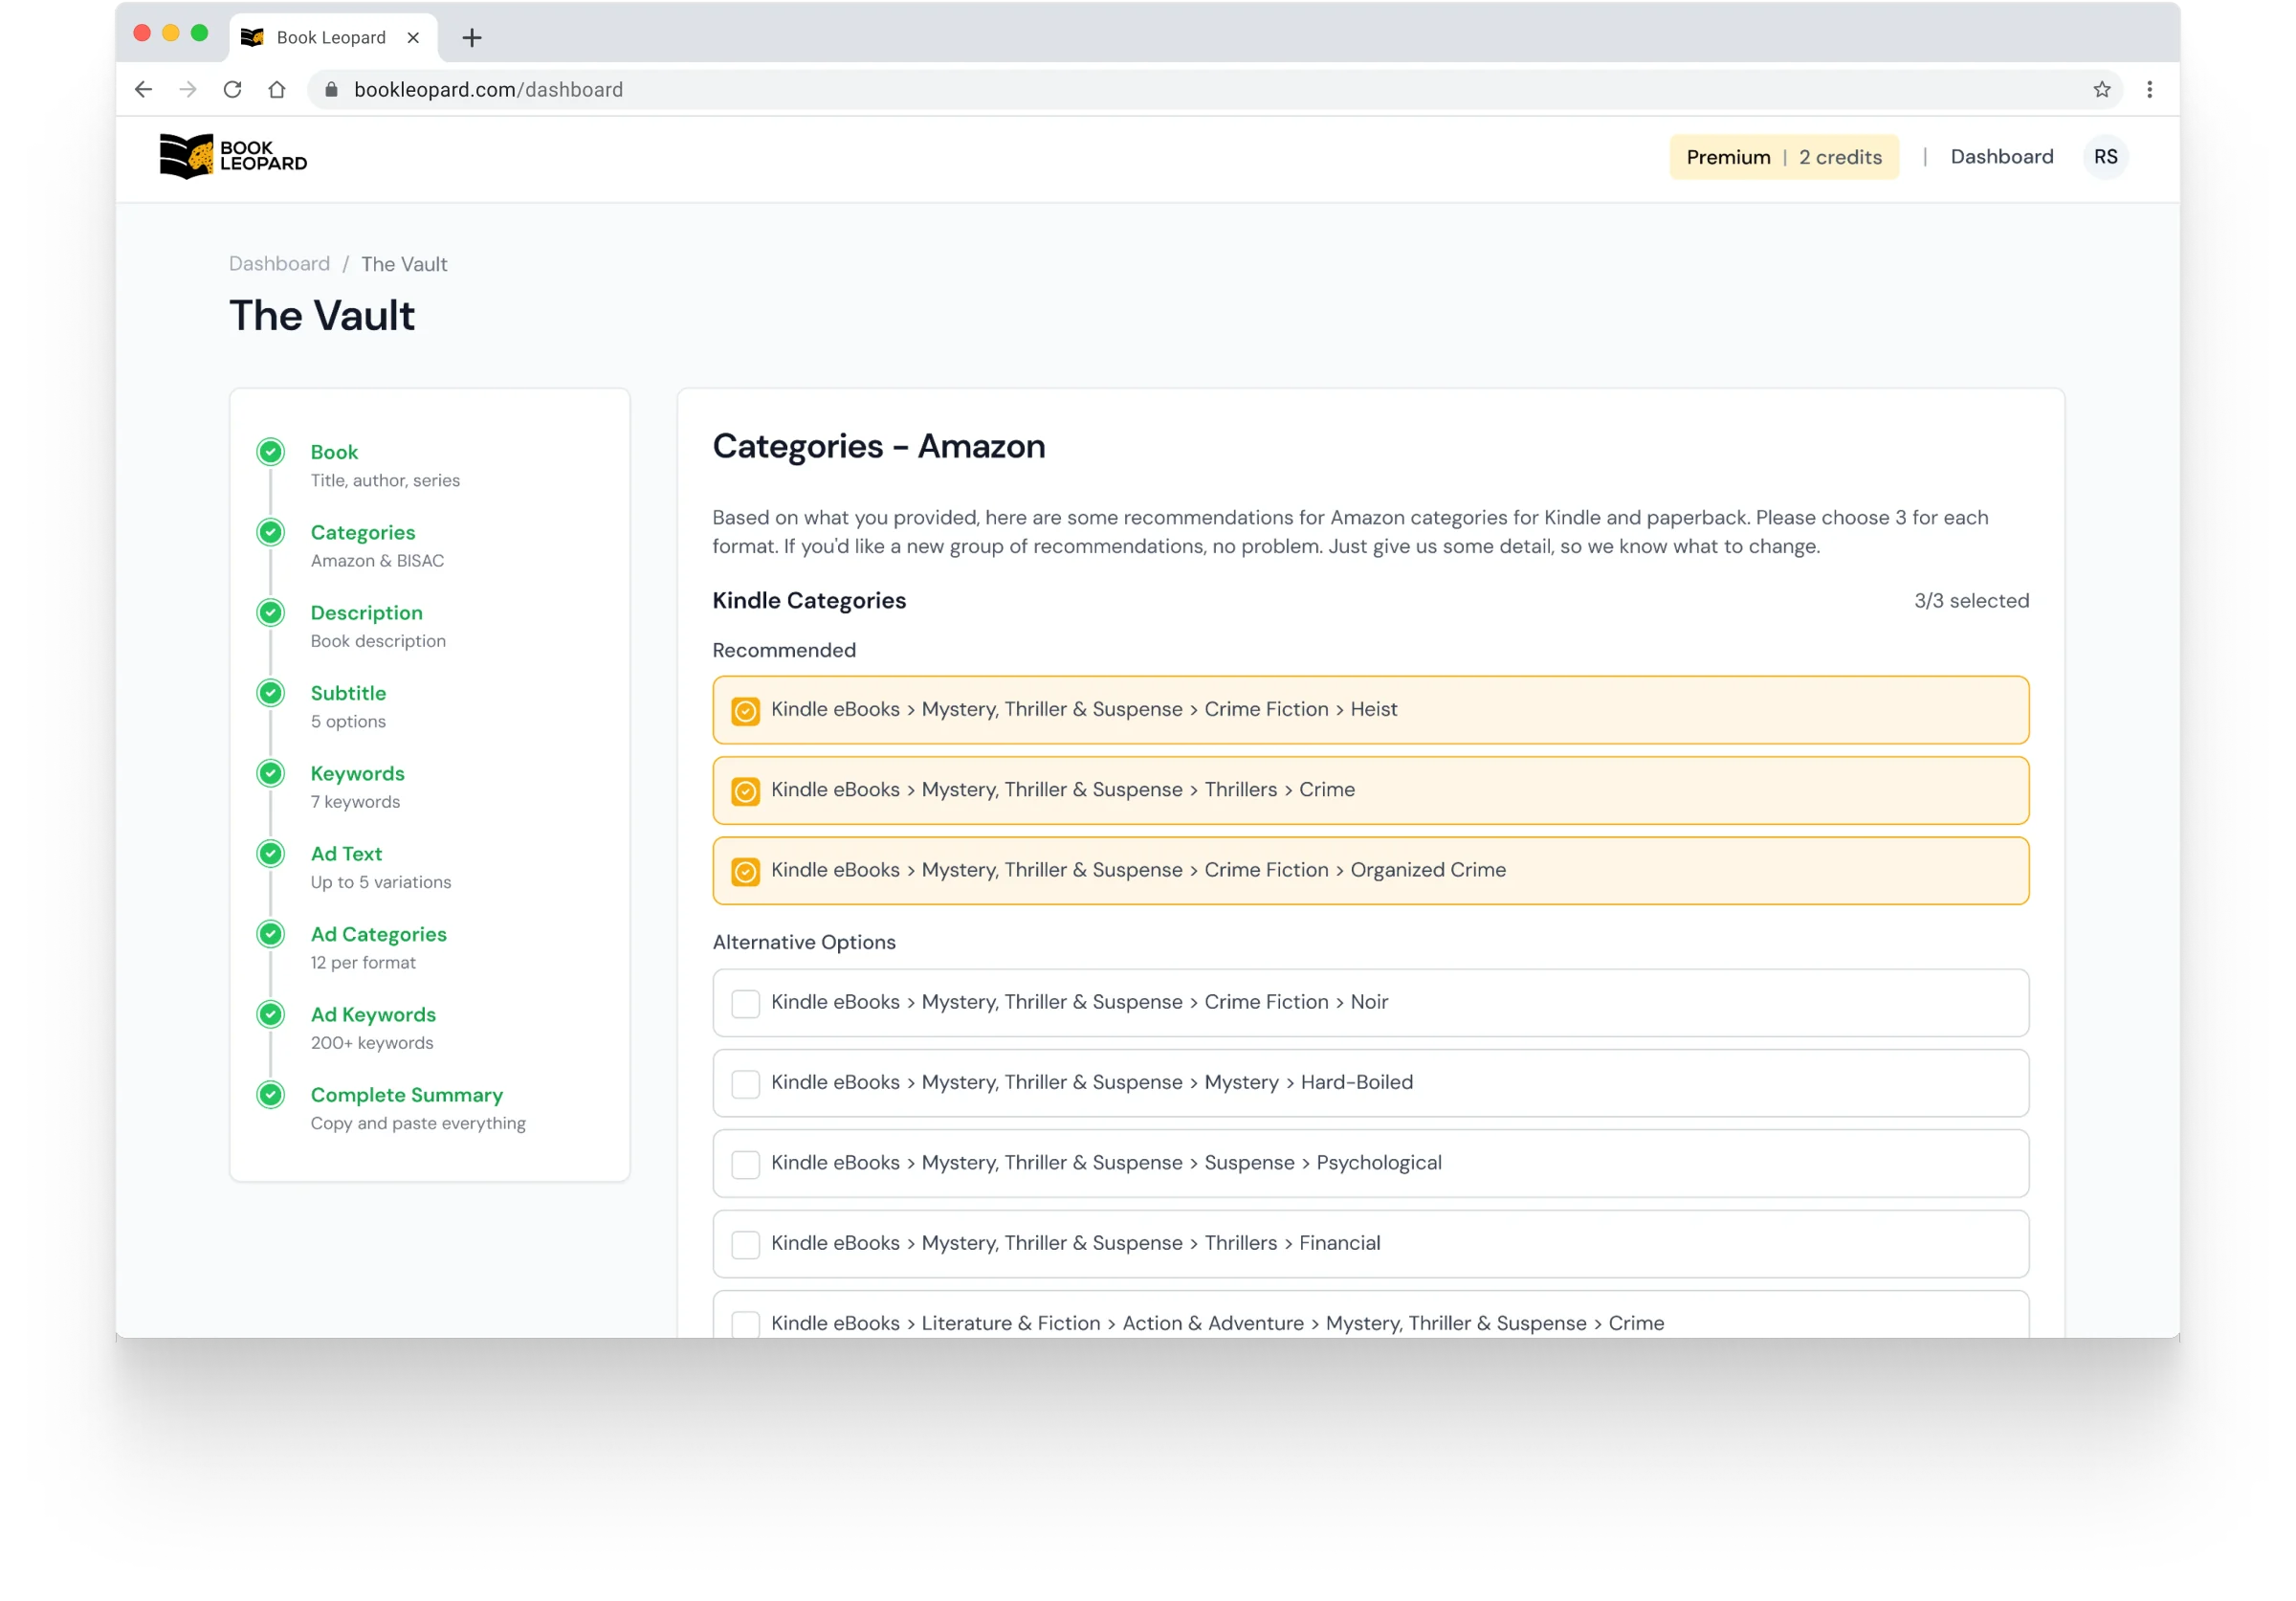Uncheck the Crime Fiction > Heist category
2296x1601 pixels.
[x=745, y=711]
